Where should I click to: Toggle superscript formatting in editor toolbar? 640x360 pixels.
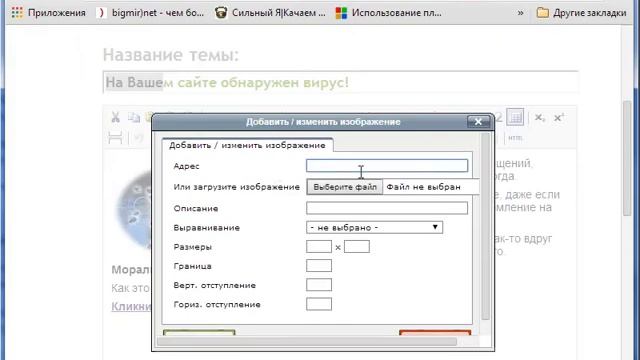tap(559, 118)
